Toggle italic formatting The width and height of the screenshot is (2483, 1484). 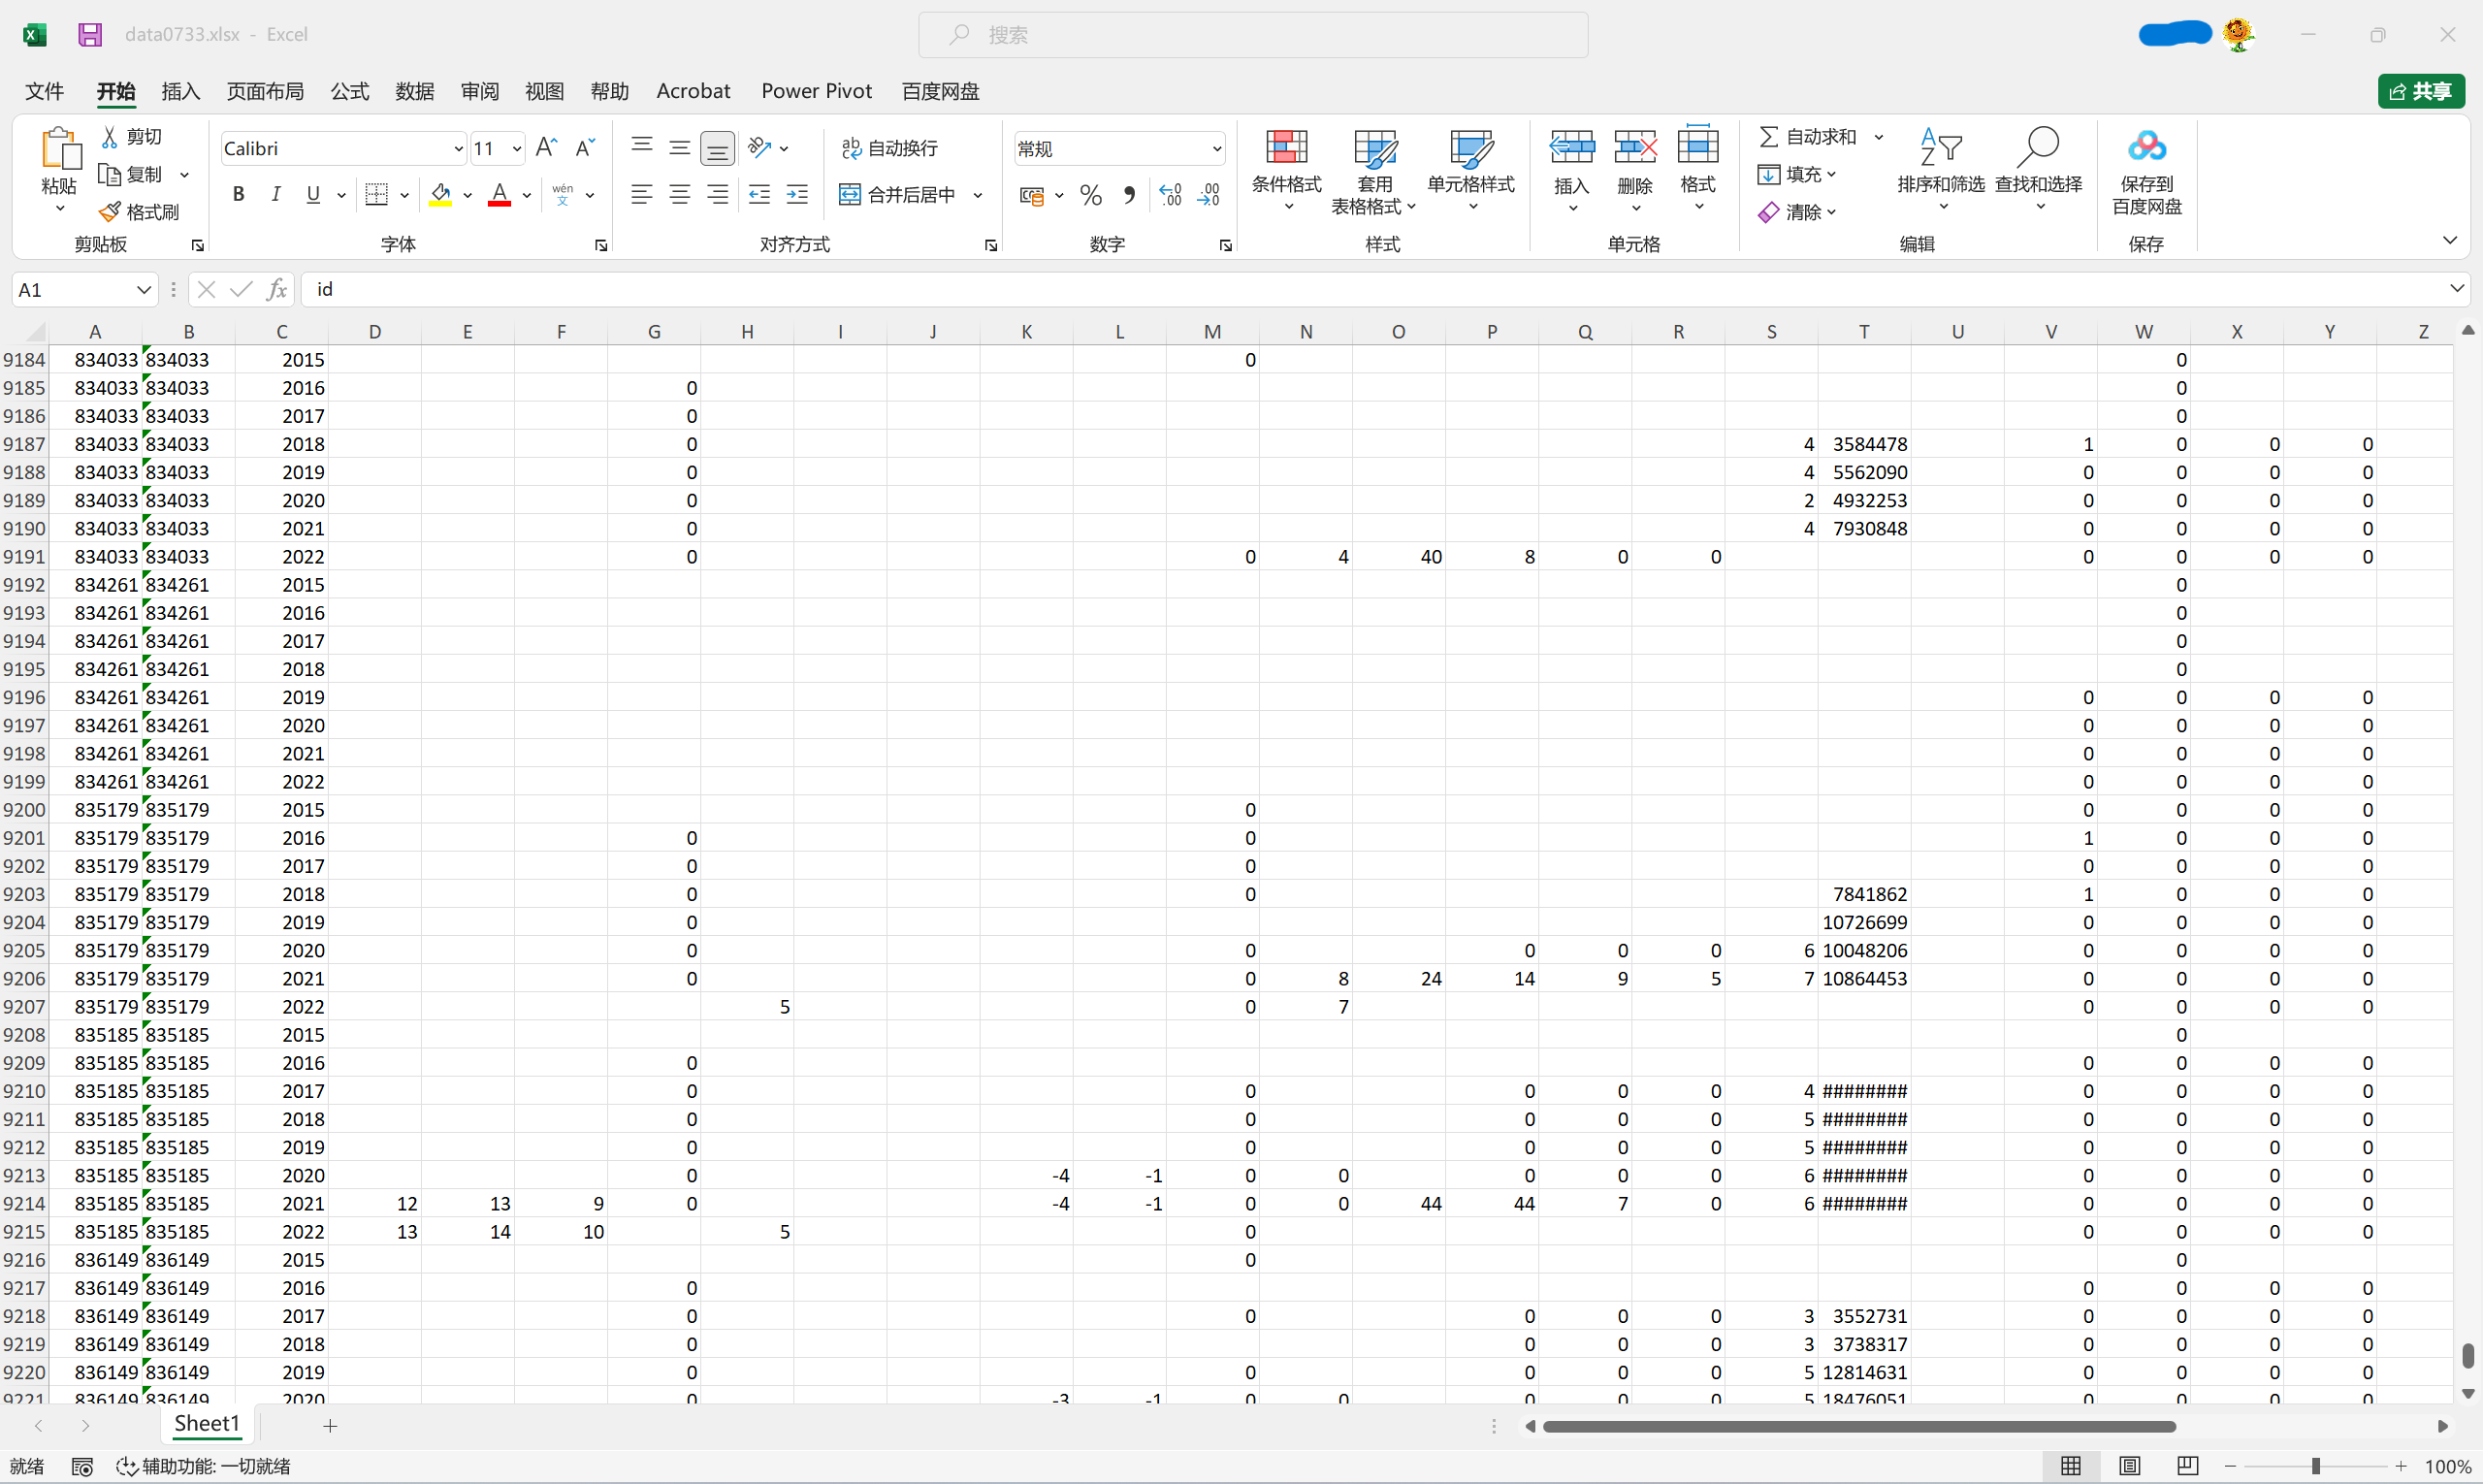coord(276,195)
